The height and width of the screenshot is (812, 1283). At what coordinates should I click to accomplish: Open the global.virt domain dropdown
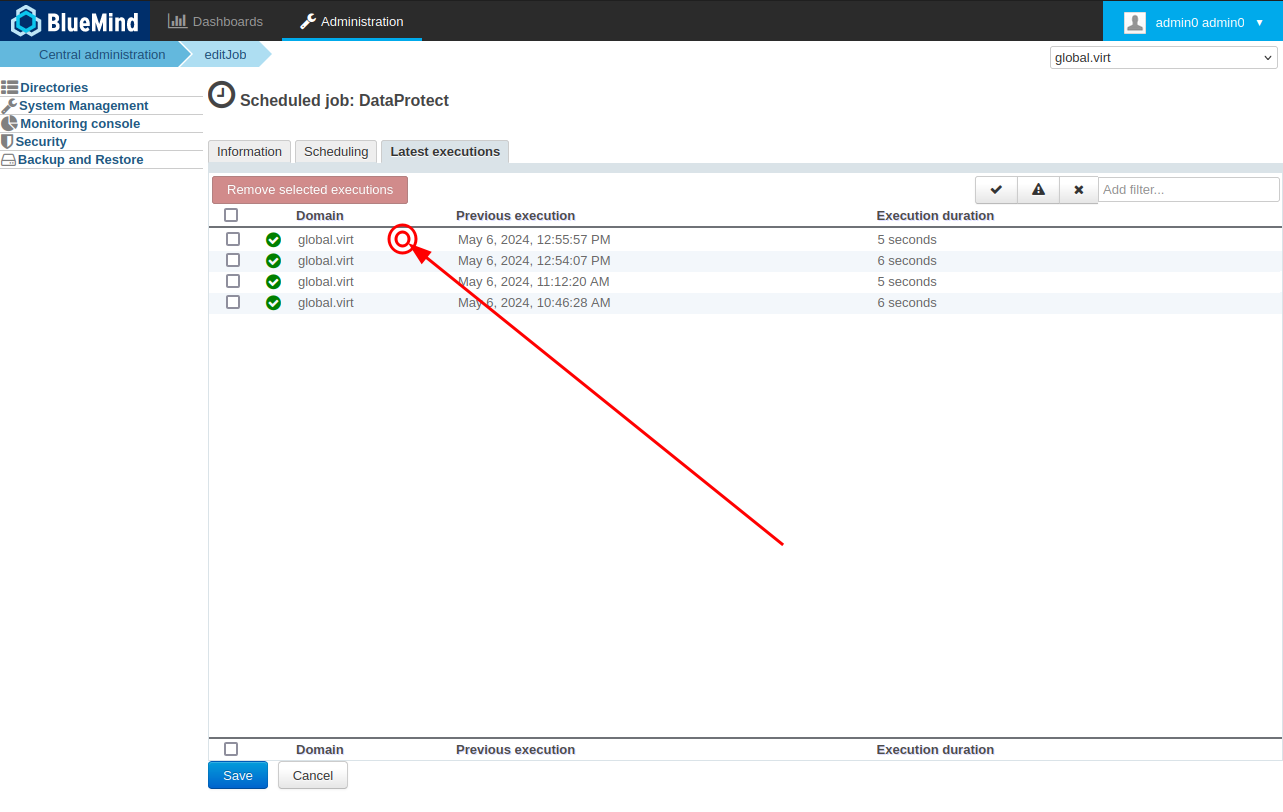(1163, 58)
